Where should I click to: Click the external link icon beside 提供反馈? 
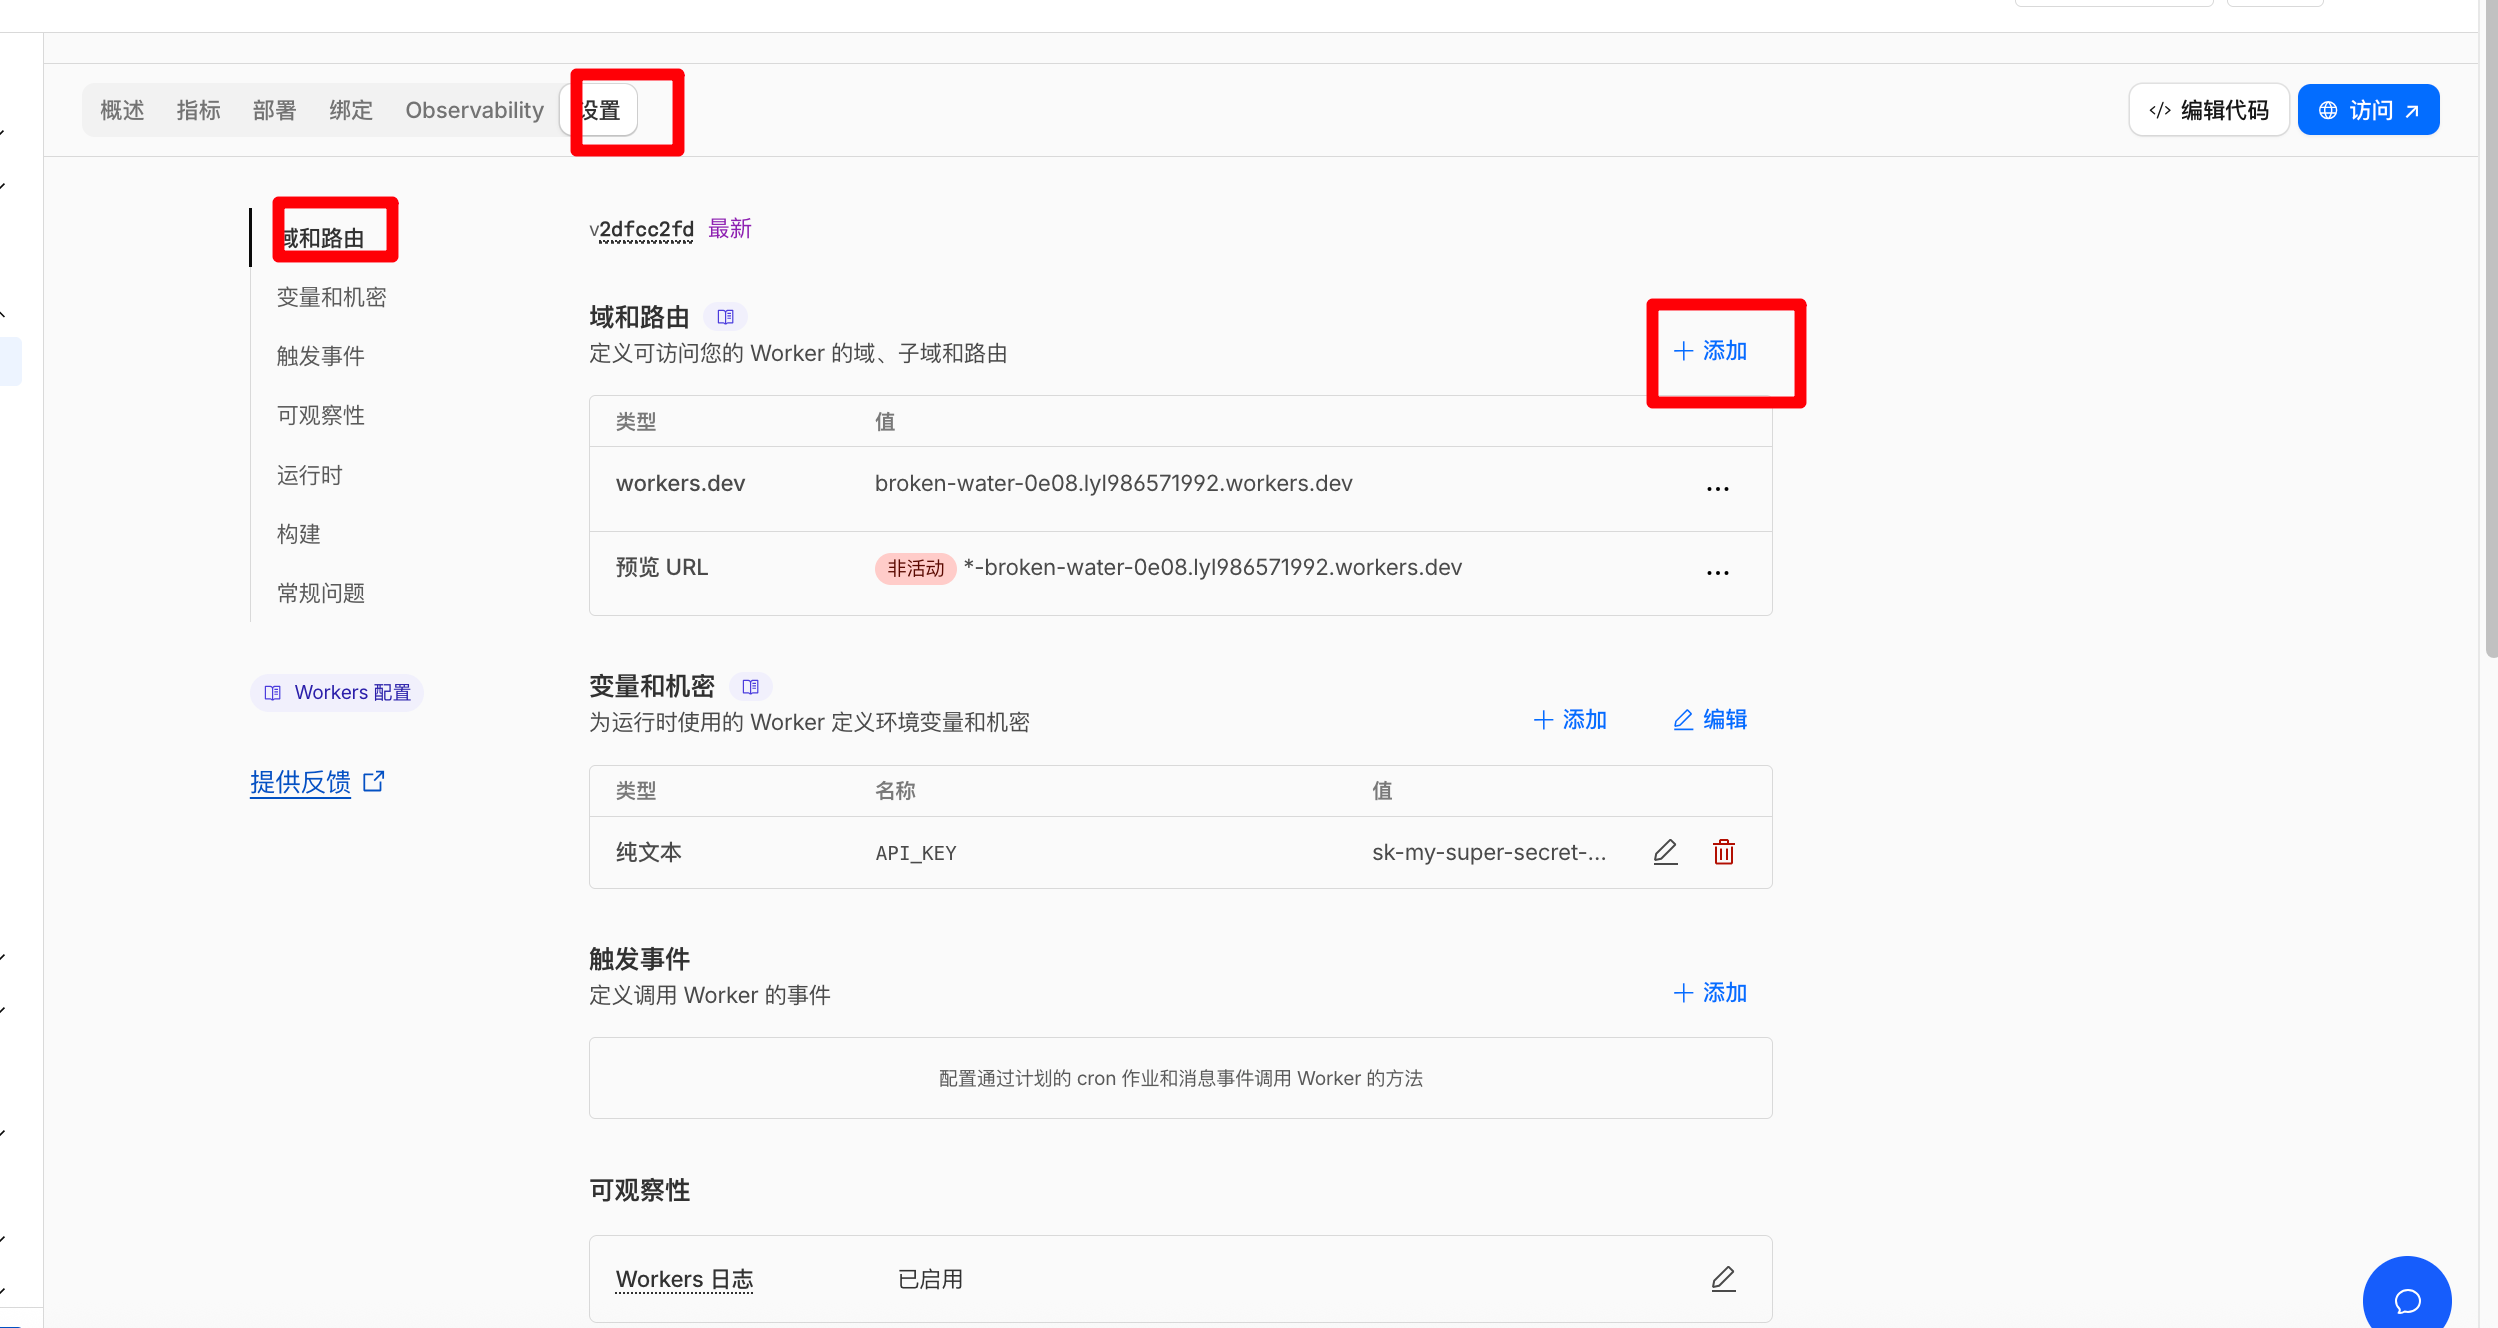[x=374, y=781]
